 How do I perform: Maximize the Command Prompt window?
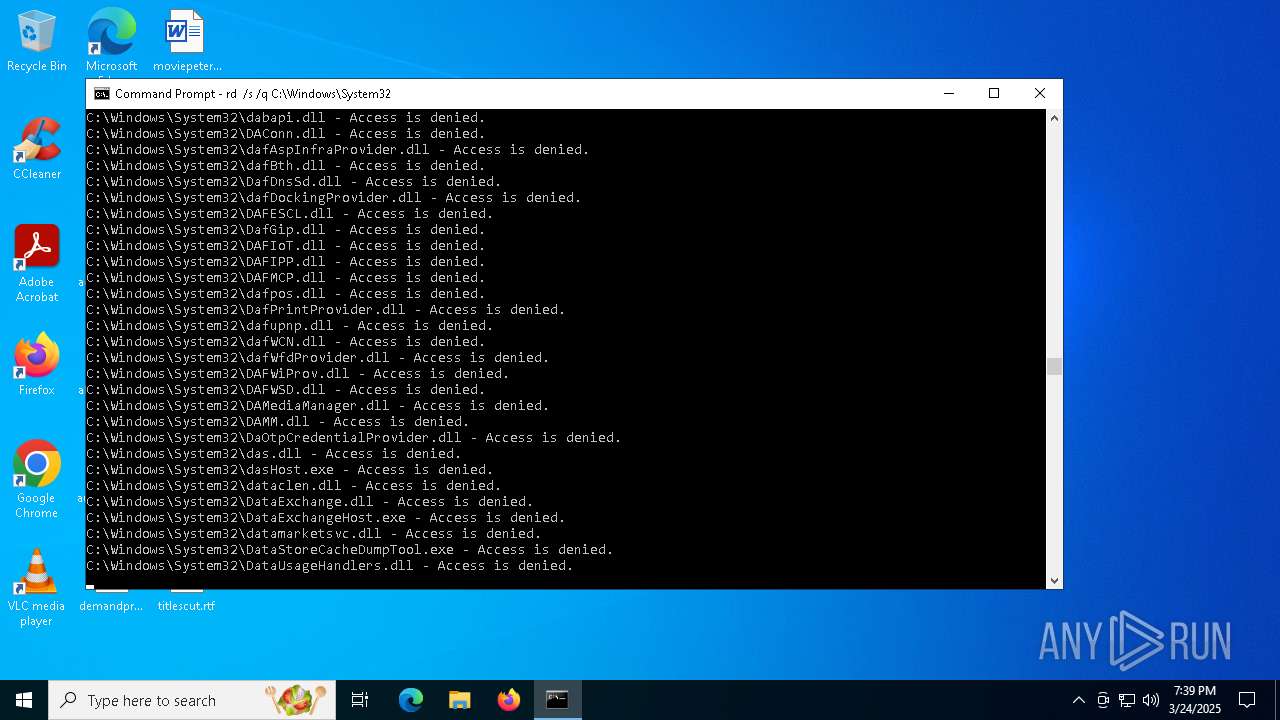[x=994, y=94]
